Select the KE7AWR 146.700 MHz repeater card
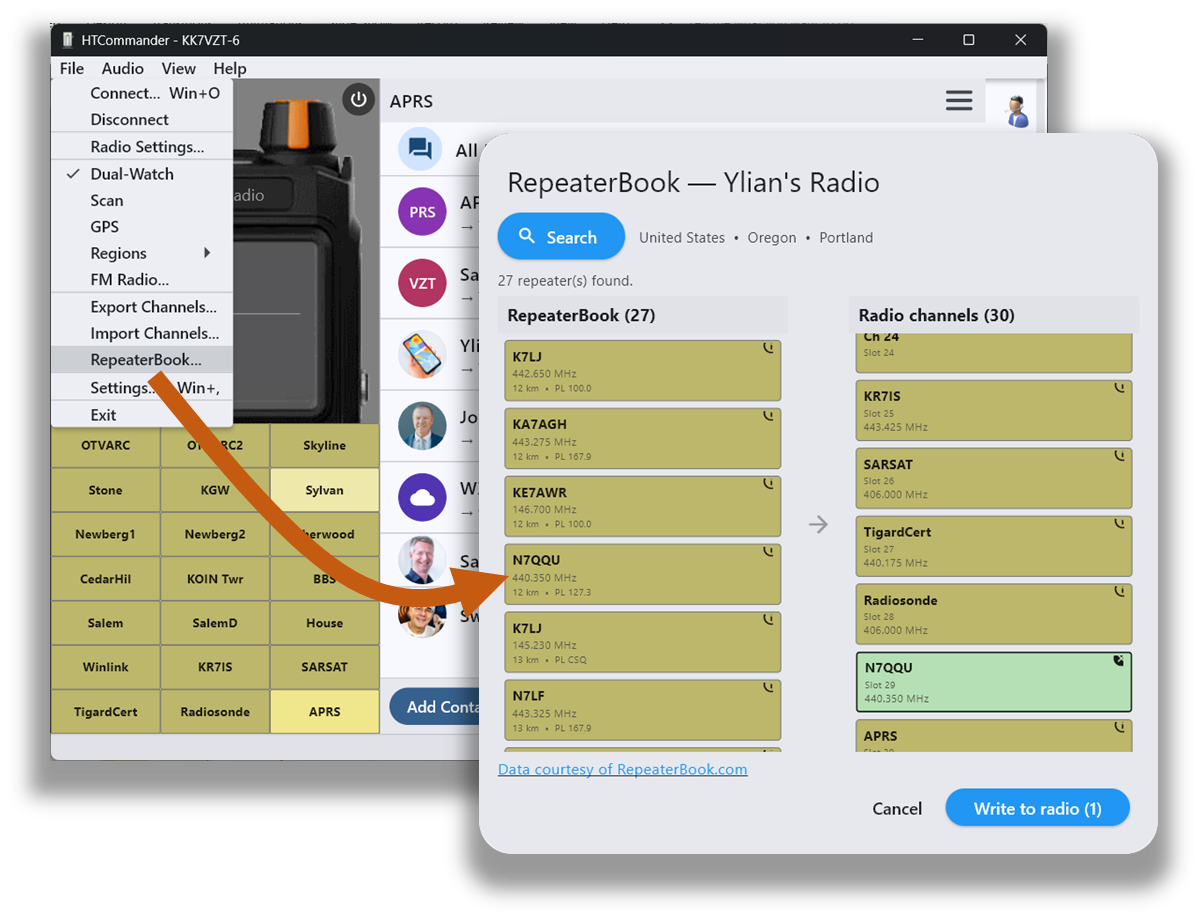 (x=642, y=506)
